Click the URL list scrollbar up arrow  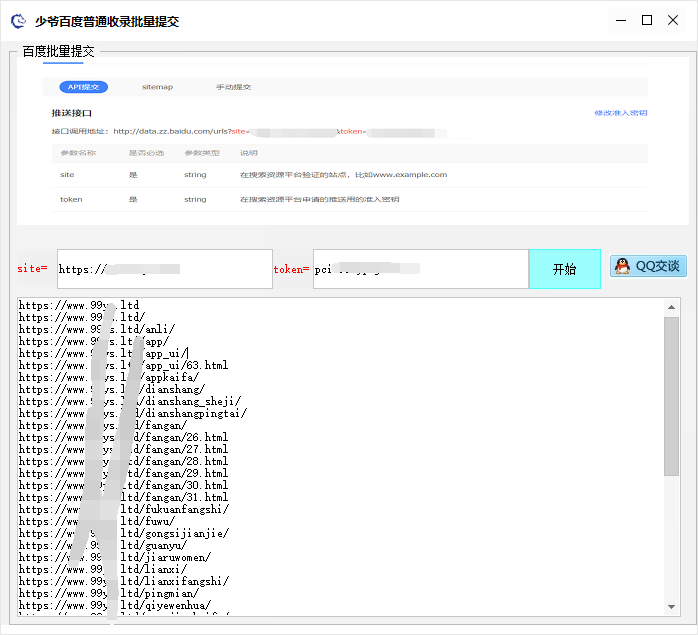pyautogui.click(x=671, y=306)
